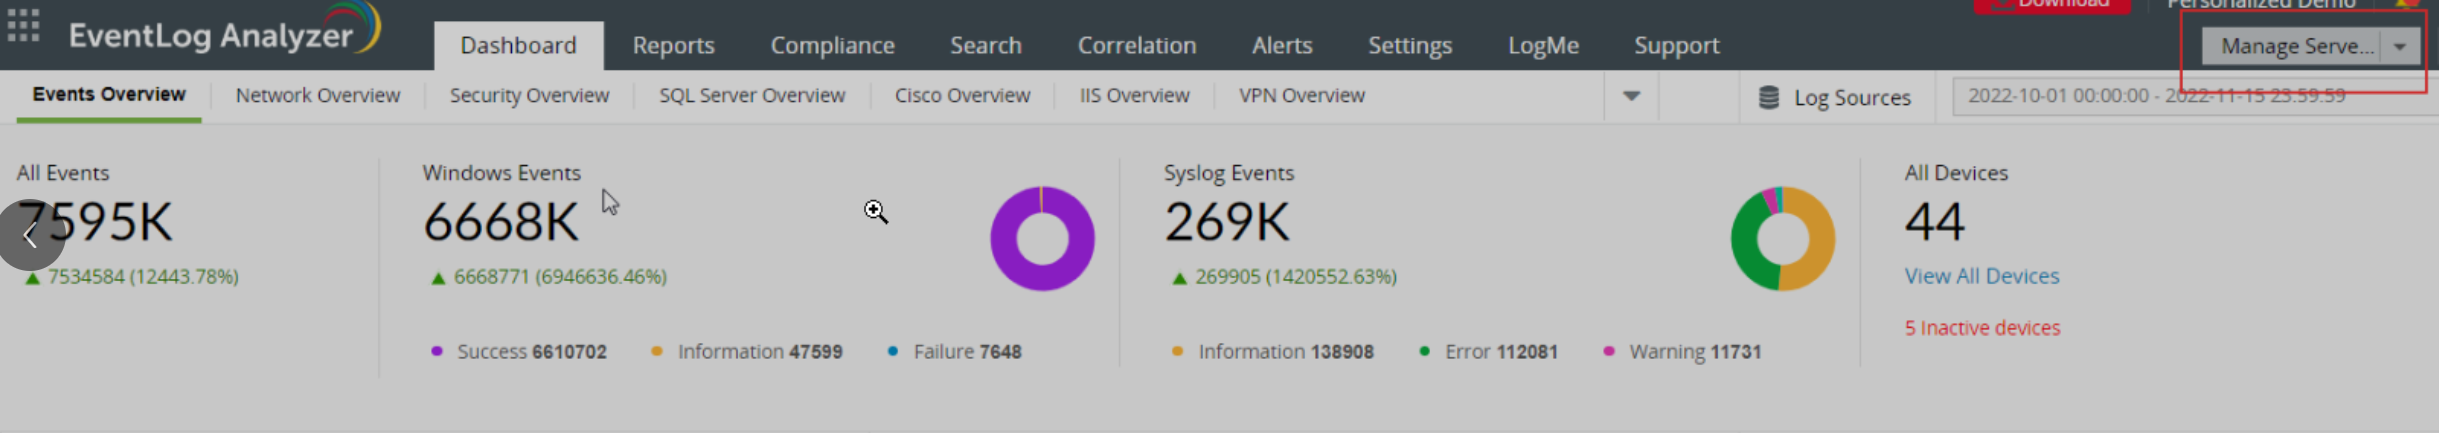Select the Security Overview sub-tab

pos(529,95)
